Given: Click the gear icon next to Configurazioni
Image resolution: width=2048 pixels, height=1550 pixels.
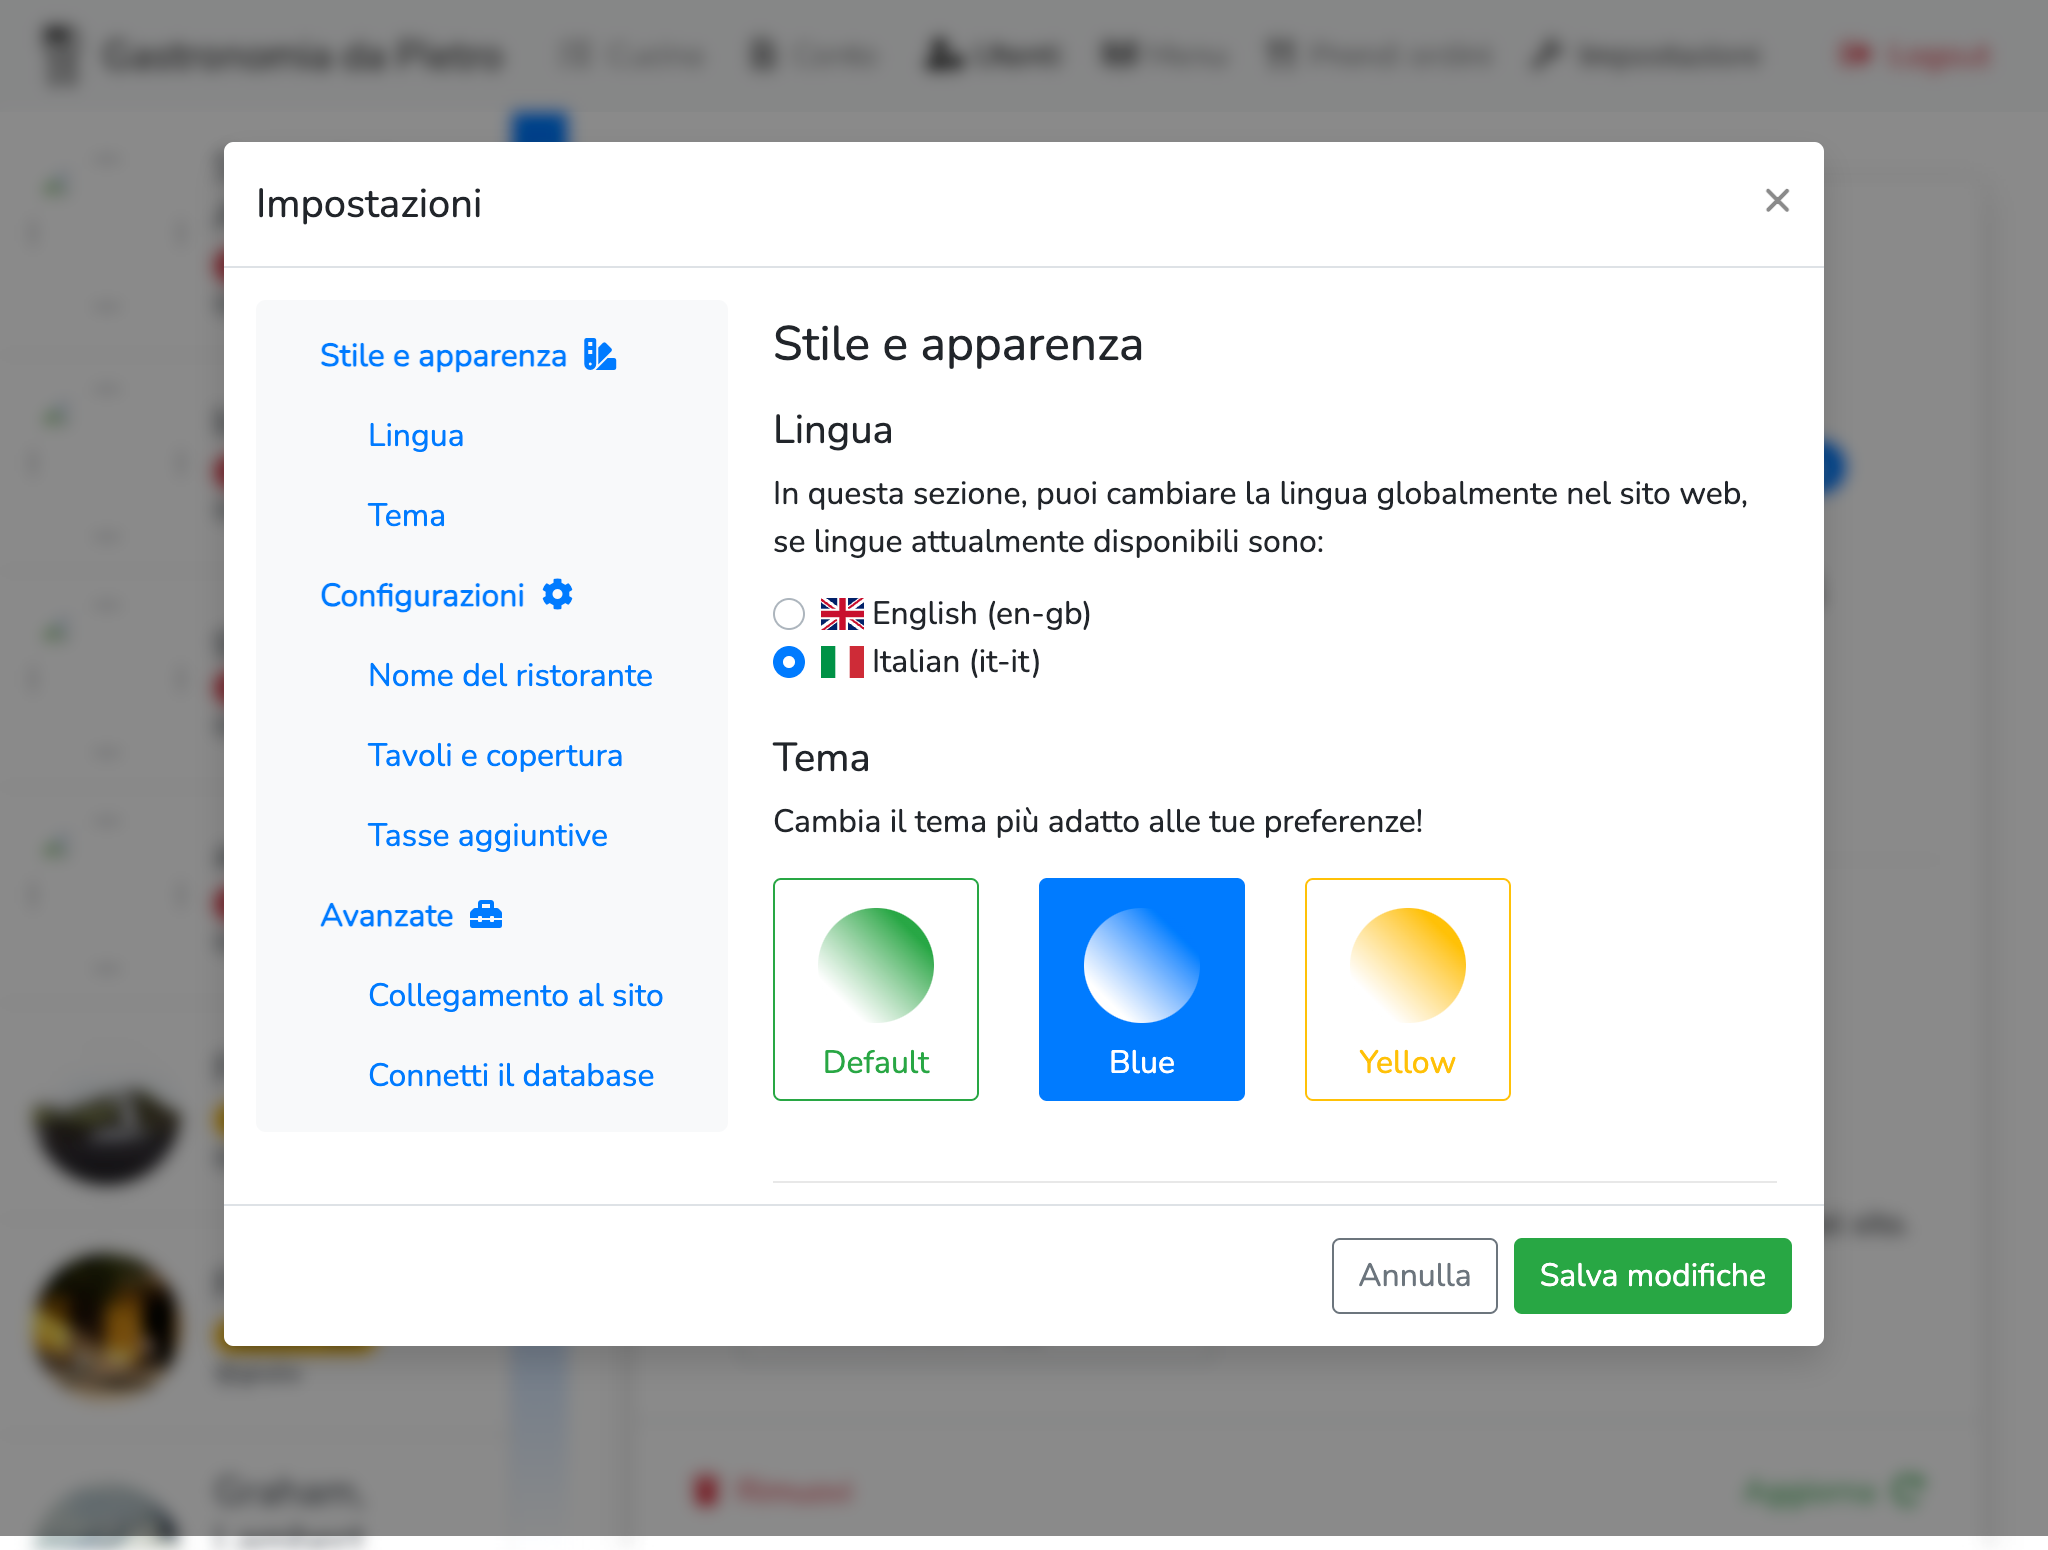Looking at the screenshot, I should (x=557, y=595).
